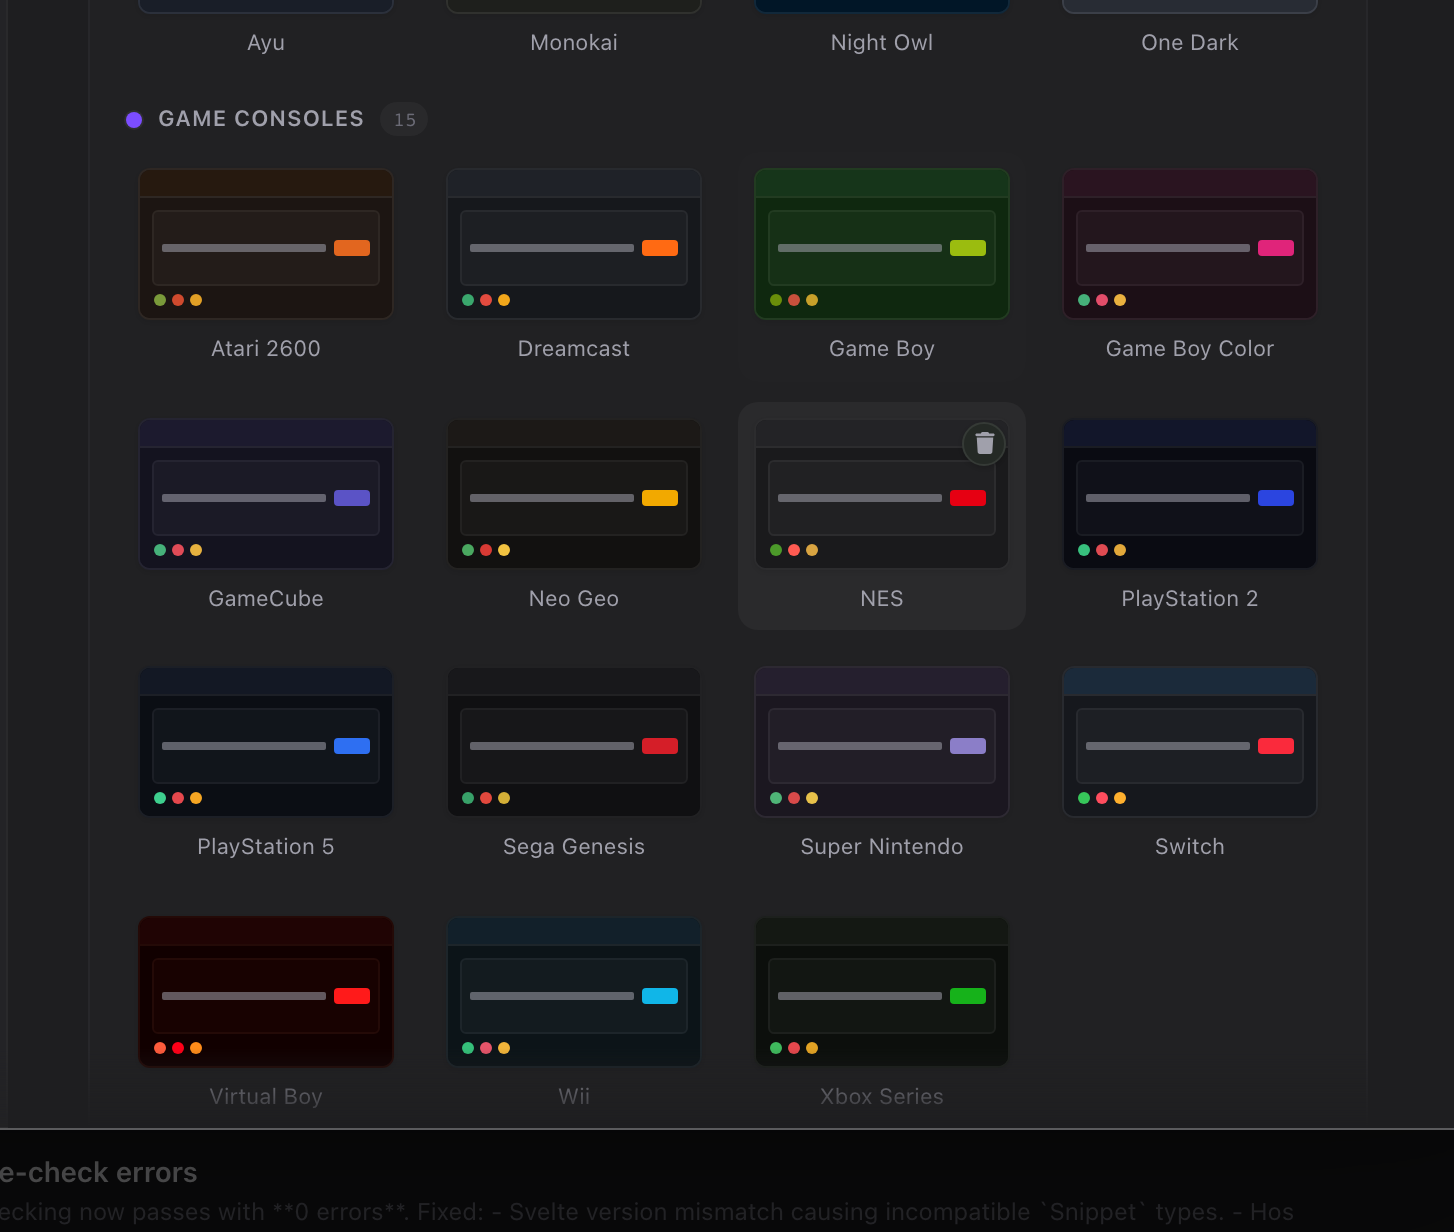Pick the Super Nintendo theme preview
Image resolution: width=1454 pixels, height=1232 pixels.
pos(882,742)
